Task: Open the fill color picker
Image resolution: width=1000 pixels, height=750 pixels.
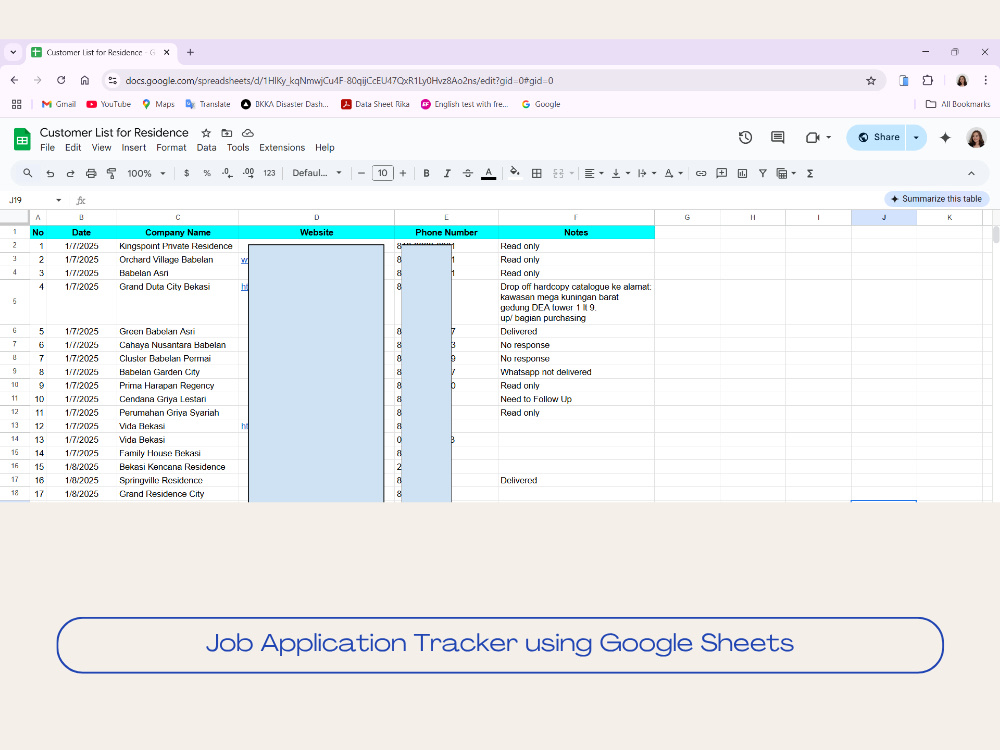Action: 515,172
